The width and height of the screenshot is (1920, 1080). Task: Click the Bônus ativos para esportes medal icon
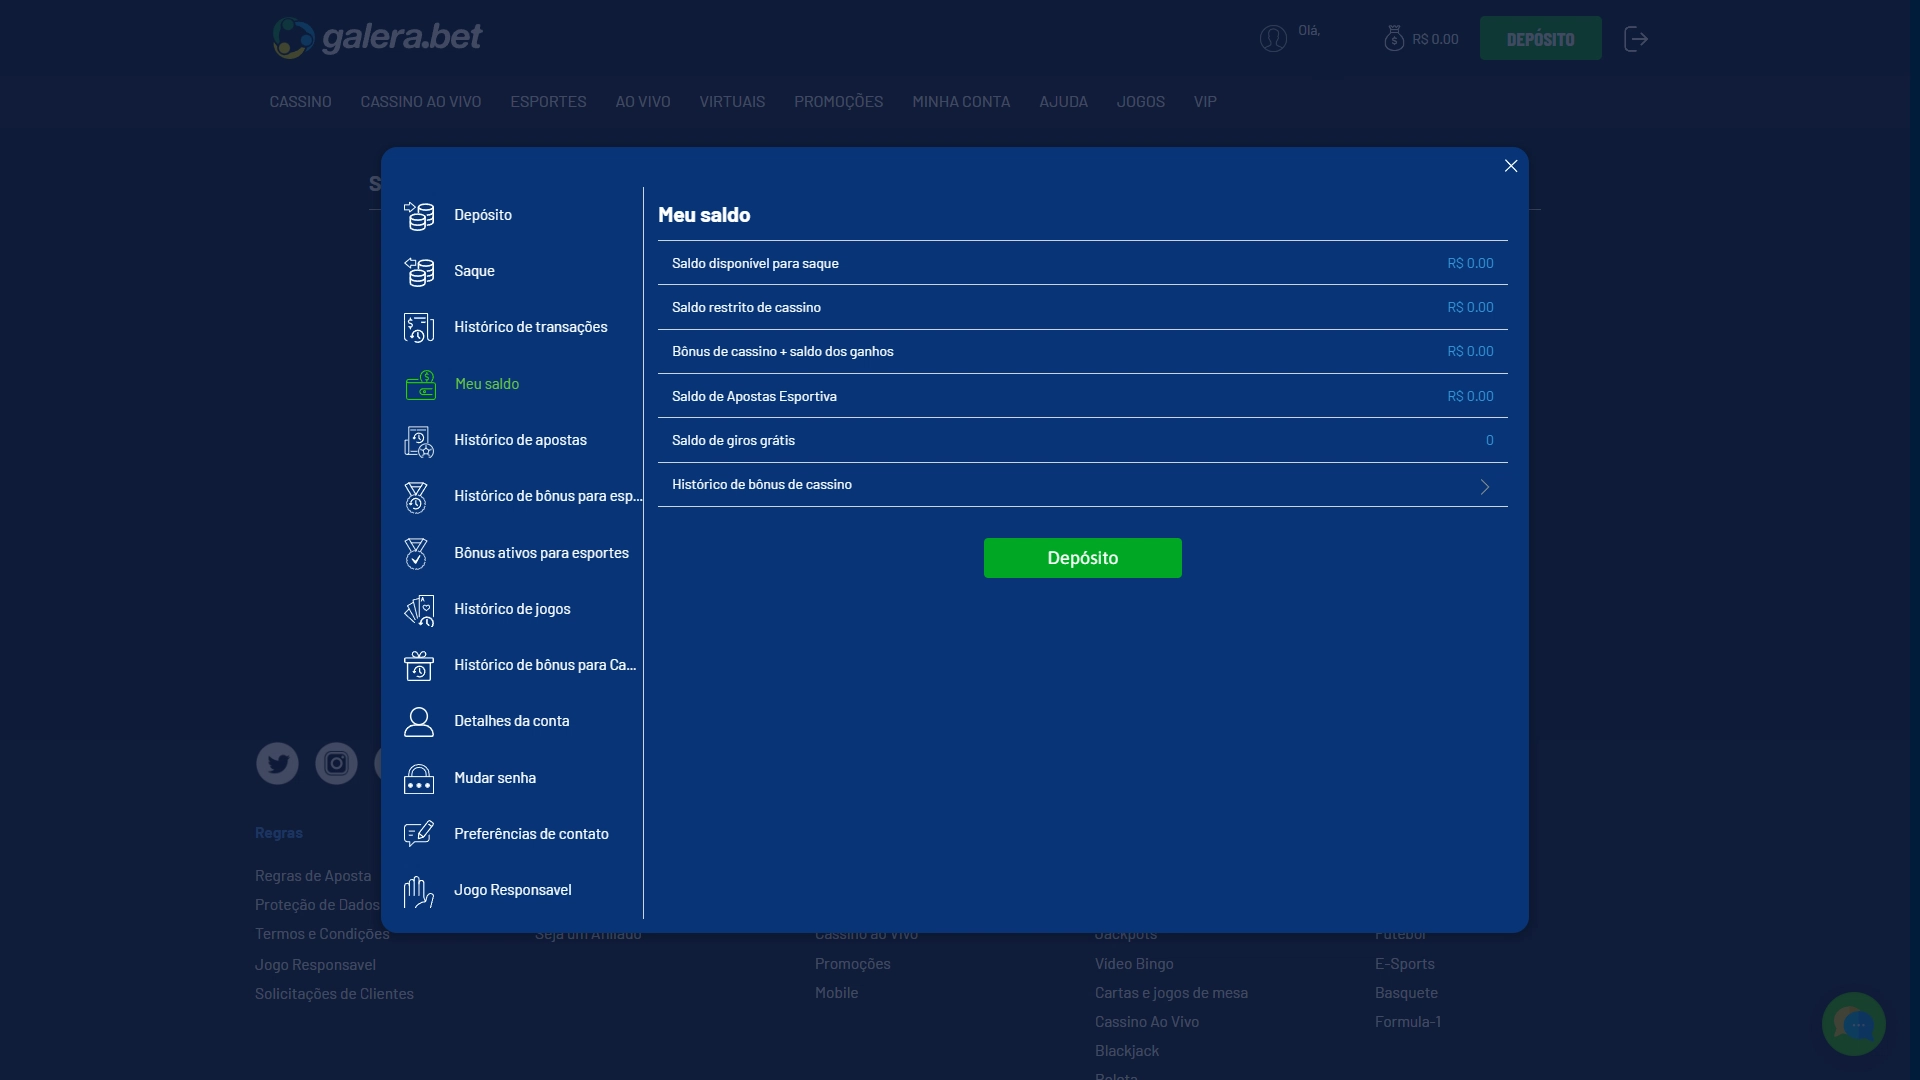(416, 553)
